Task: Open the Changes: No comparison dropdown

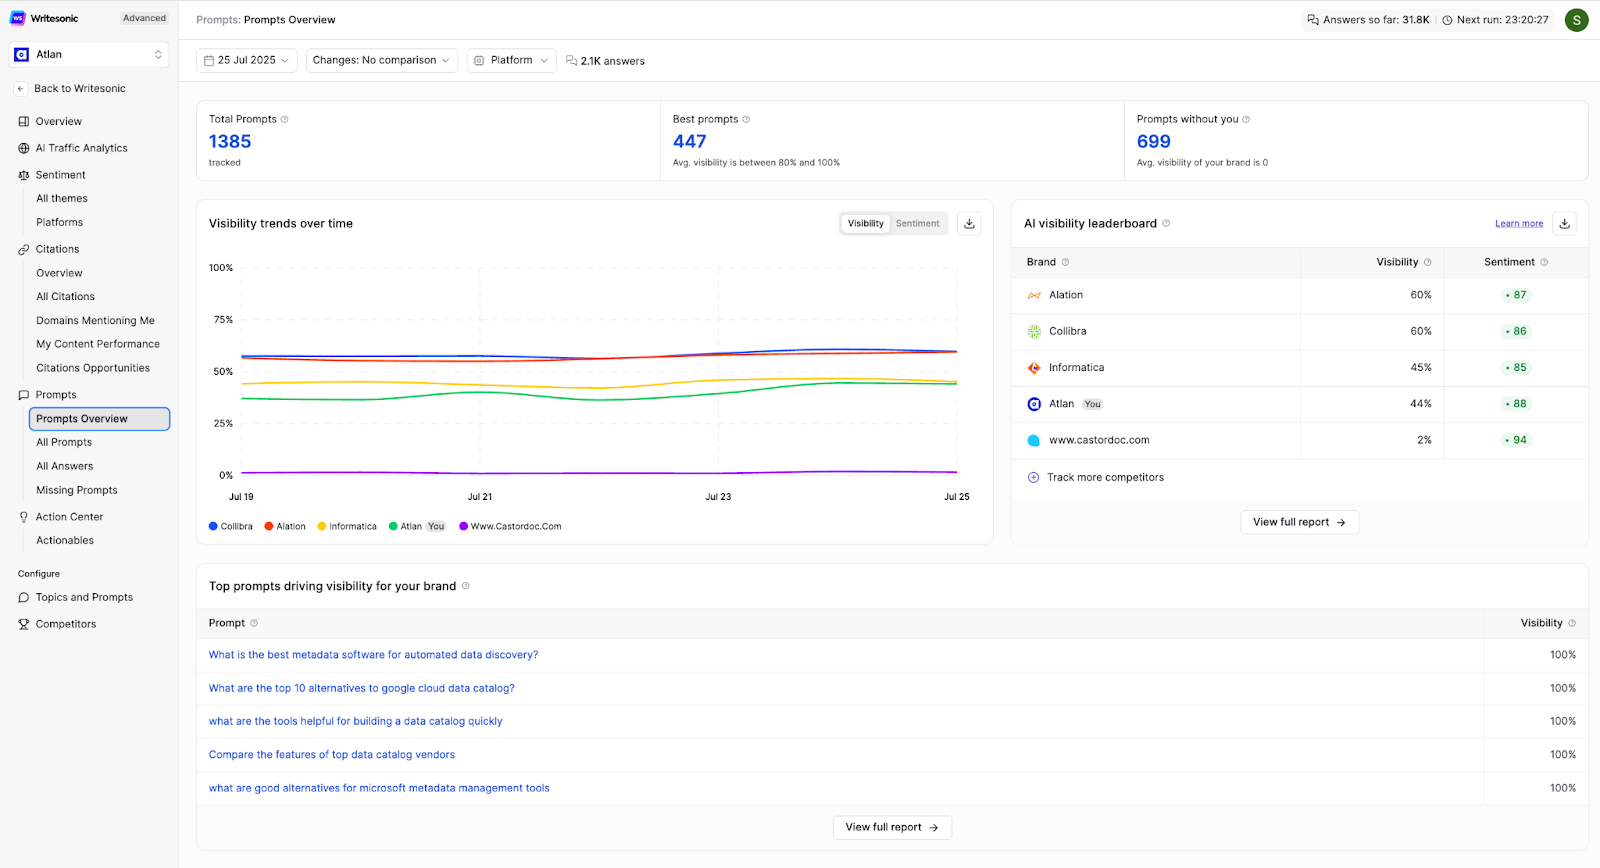Action: tap(382, 61)
